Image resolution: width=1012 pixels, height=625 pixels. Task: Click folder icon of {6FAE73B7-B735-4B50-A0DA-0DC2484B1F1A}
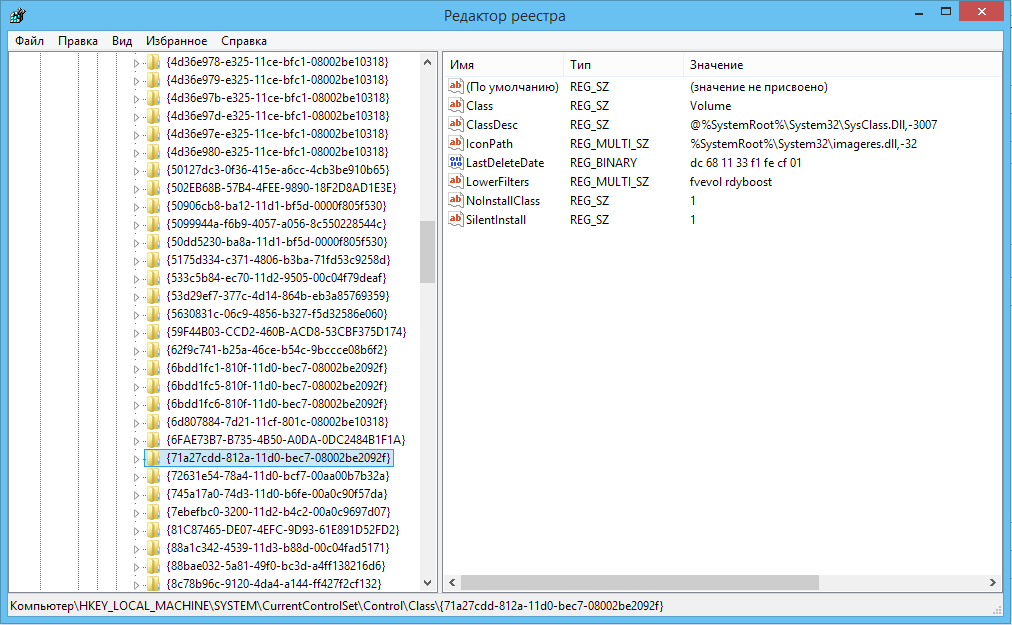153,440
